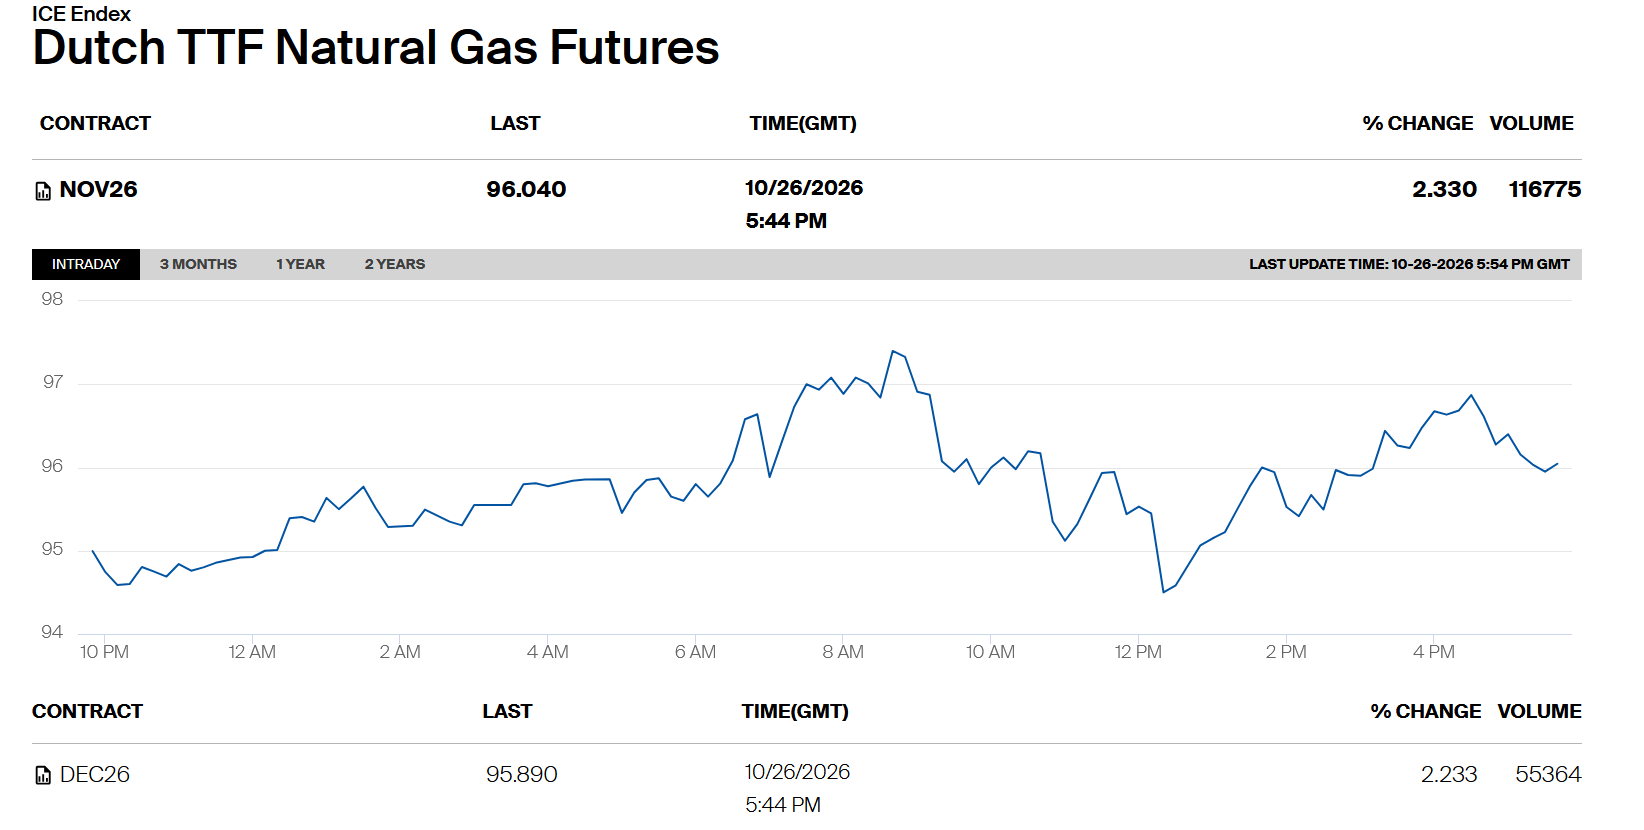This screenshot has height=830, width=1644.
Task: Click the top CONTRACT column header
Action: coord(95,123)
